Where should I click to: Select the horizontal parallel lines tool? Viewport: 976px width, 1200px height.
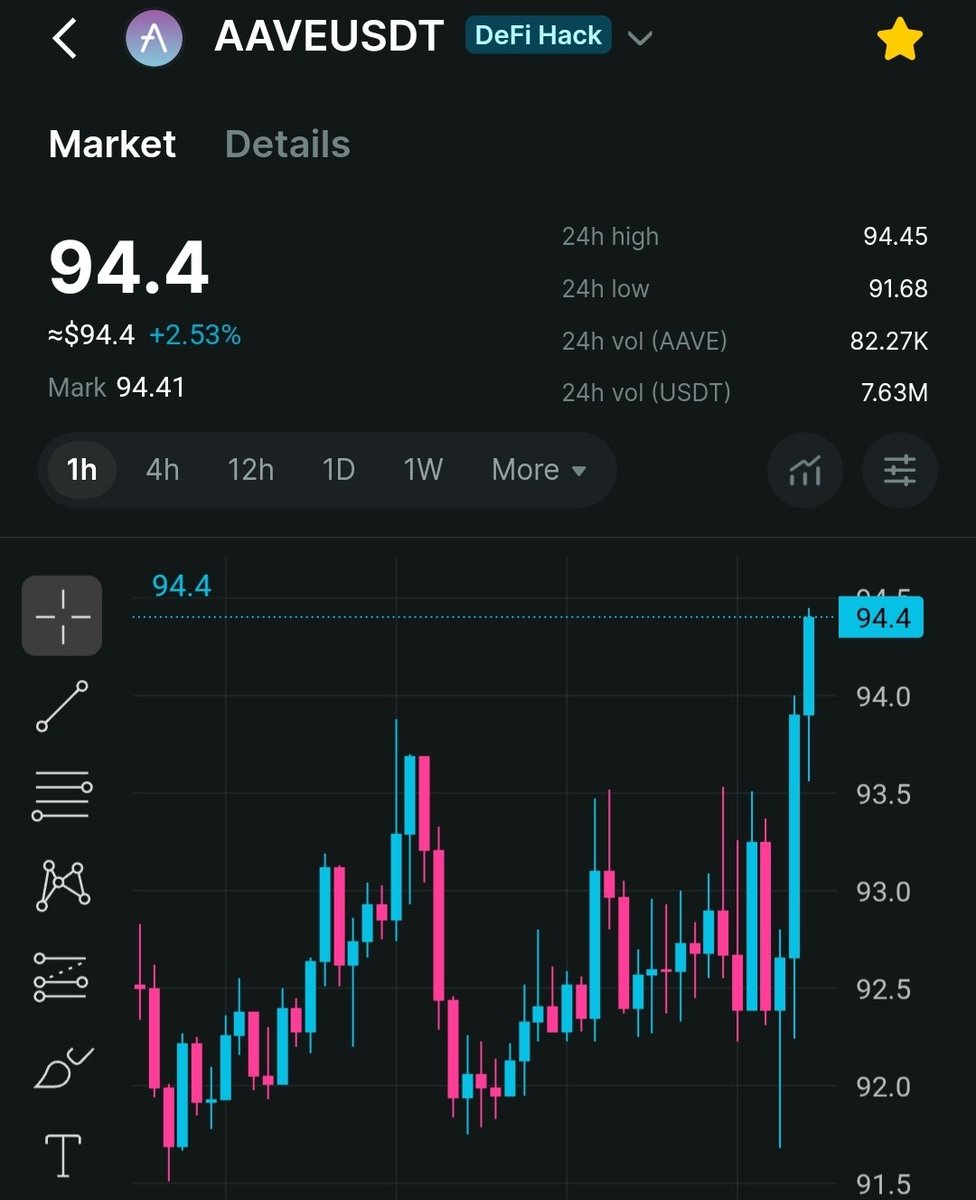62,797
